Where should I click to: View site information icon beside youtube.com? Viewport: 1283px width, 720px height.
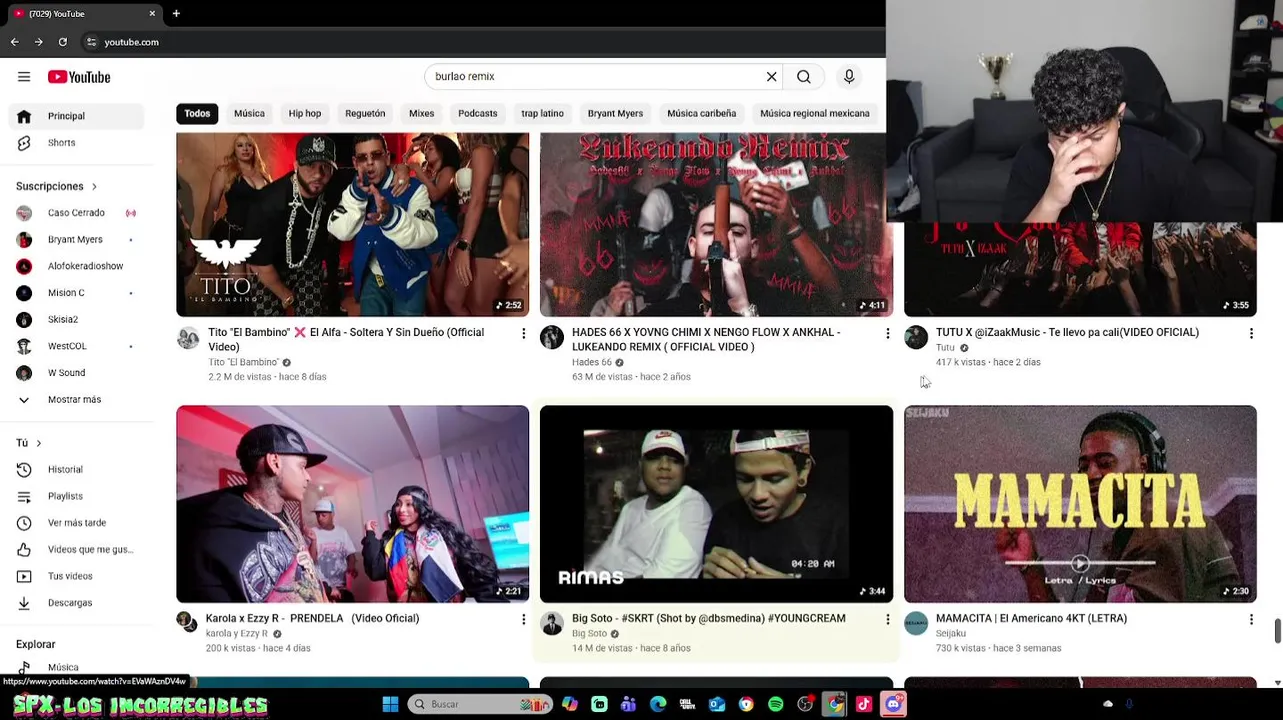(91, 42)
